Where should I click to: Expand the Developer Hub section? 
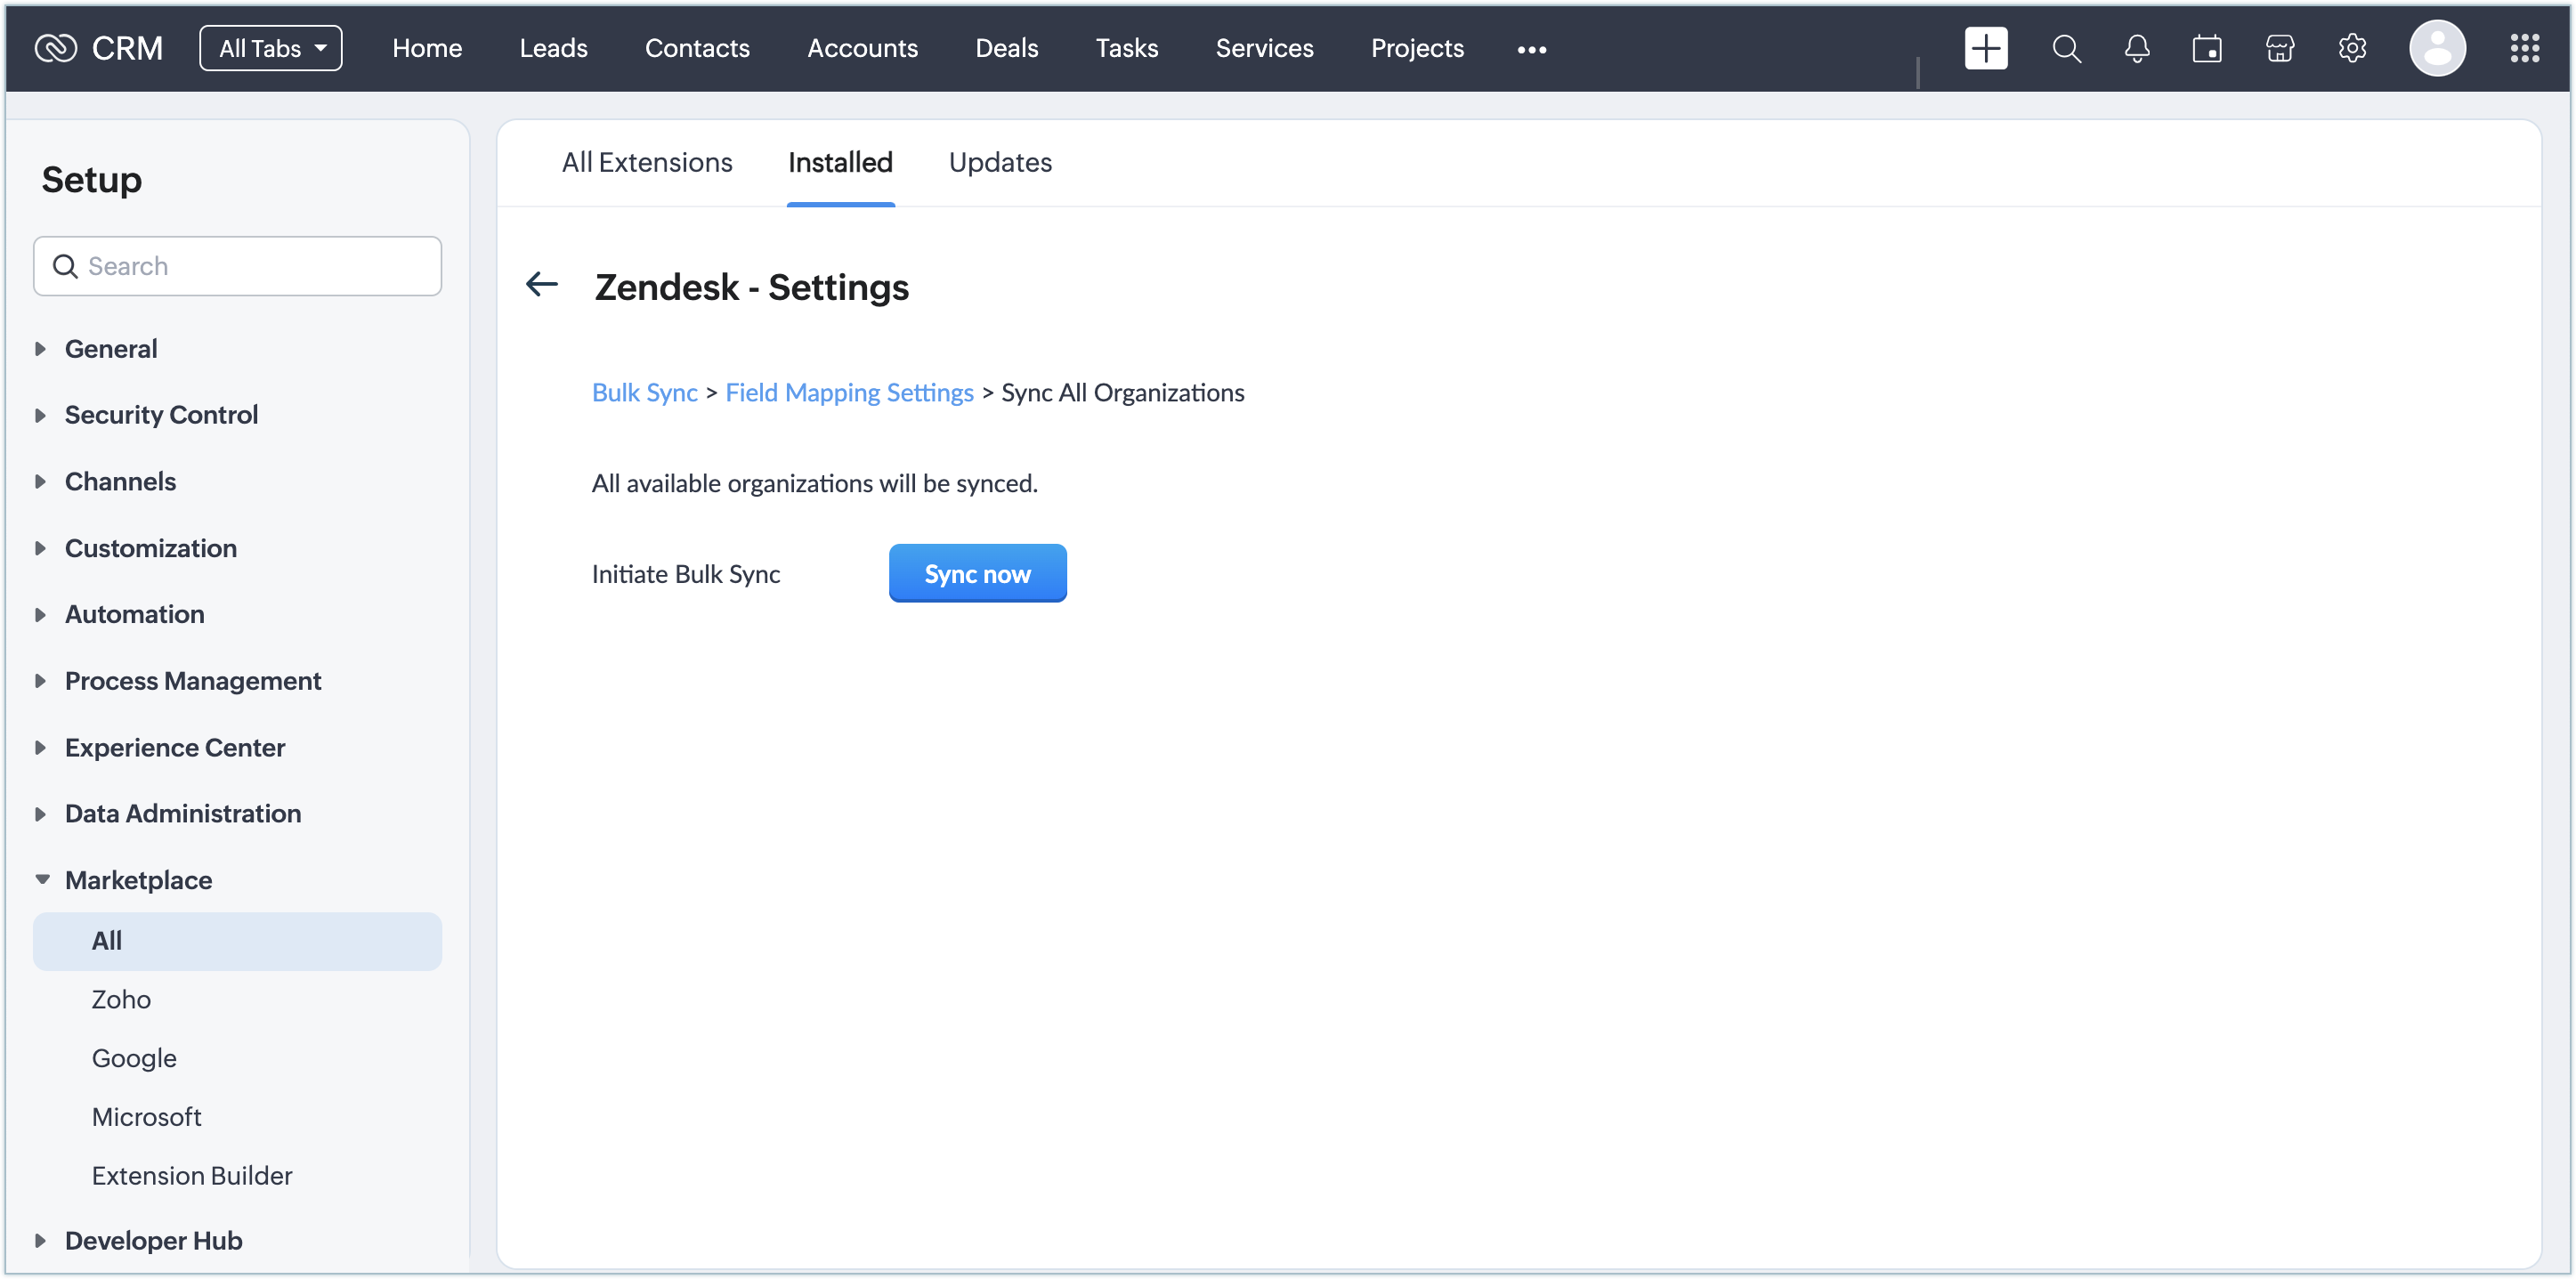click(x=153, y=1240)
